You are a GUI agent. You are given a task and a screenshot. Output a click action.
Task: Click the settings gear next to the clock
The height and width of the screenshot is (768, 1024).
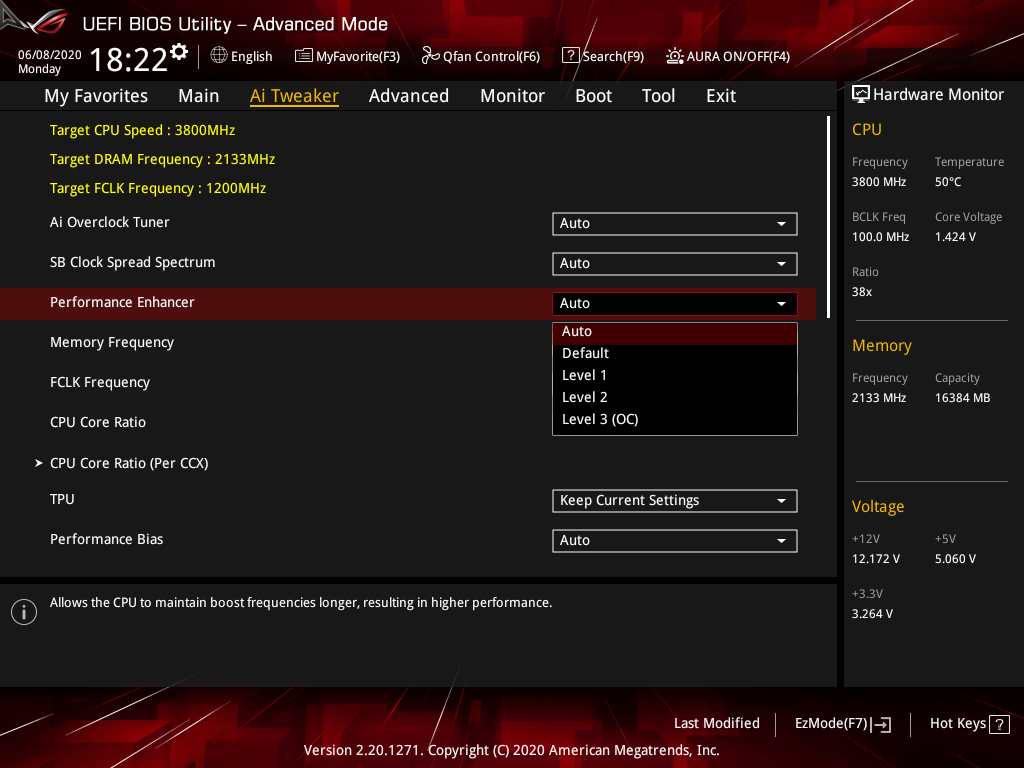coord(179,52)
